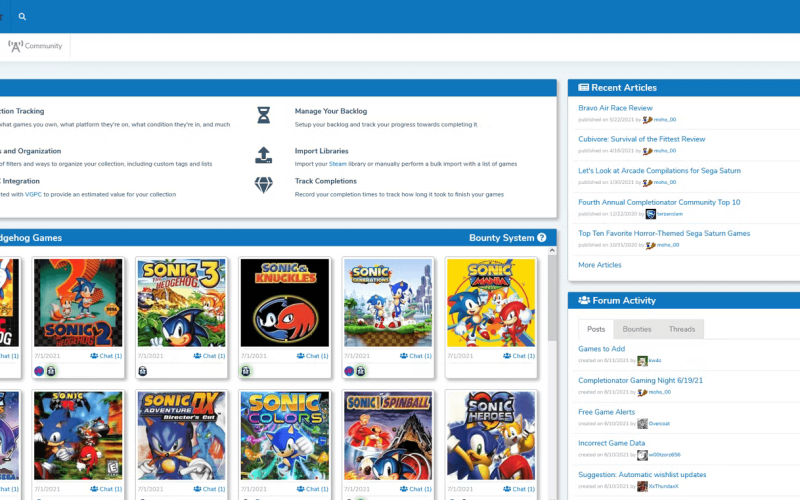Open Completionator Gaming Night 6/19/21 post
This screenshot has height=500, width=800.
click(x=640, y=381)
